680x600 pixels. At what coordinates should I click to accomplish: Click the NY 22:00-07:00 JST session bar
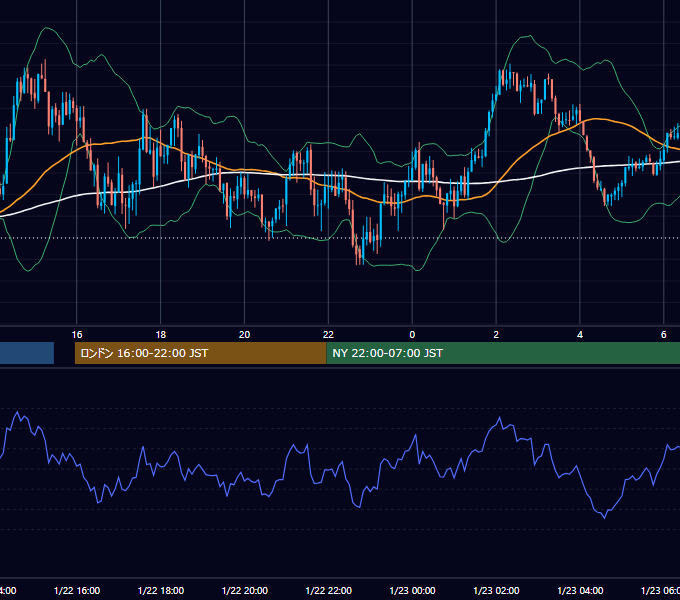pos(503,353)
